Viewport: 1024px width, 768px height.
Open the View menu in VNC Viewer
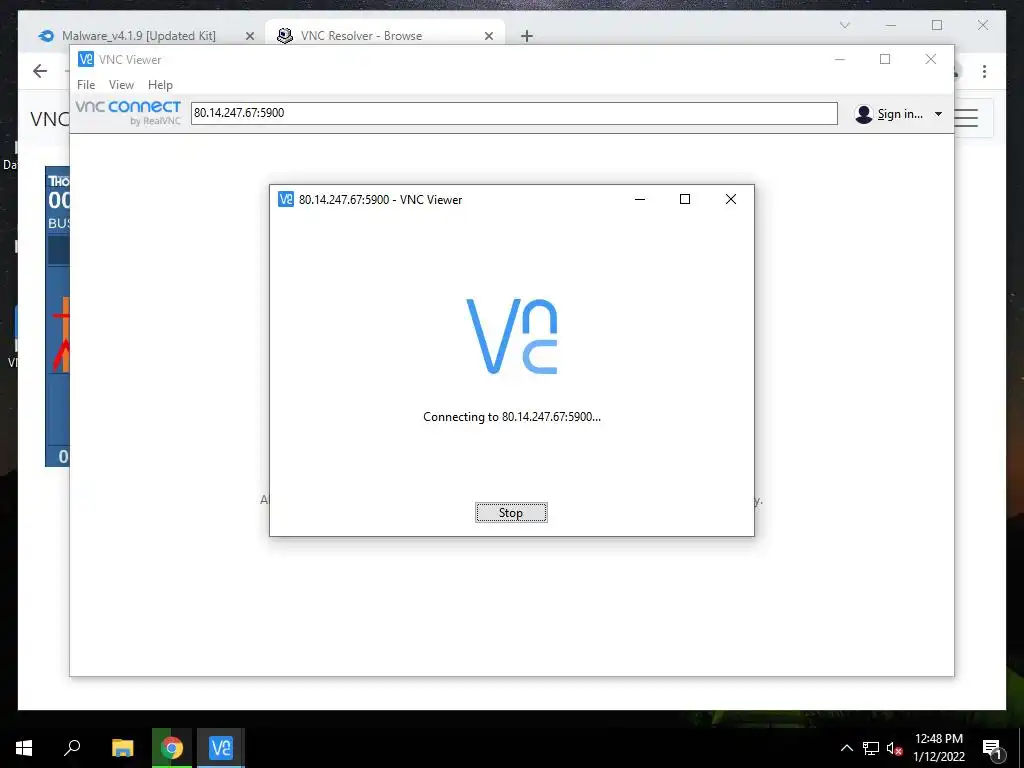(x=121, y=85)
